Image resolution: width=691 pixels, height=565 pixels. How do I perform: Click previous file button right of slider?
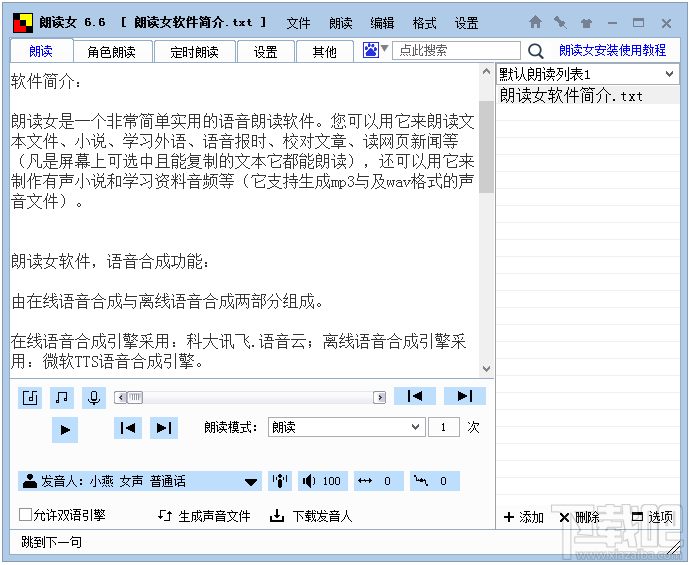pyautogui.click(x=415, y=396)
